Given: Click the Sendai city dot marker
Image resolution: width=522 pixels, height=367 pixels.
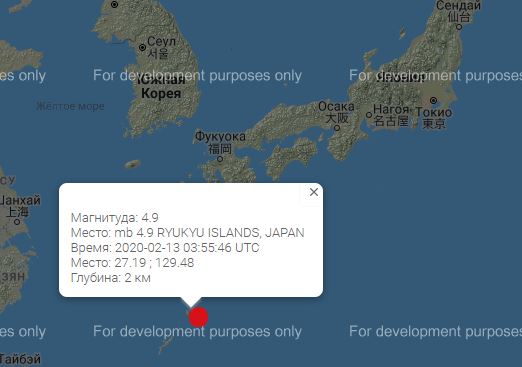Looking at the screenshot, I should pos(459,27).
